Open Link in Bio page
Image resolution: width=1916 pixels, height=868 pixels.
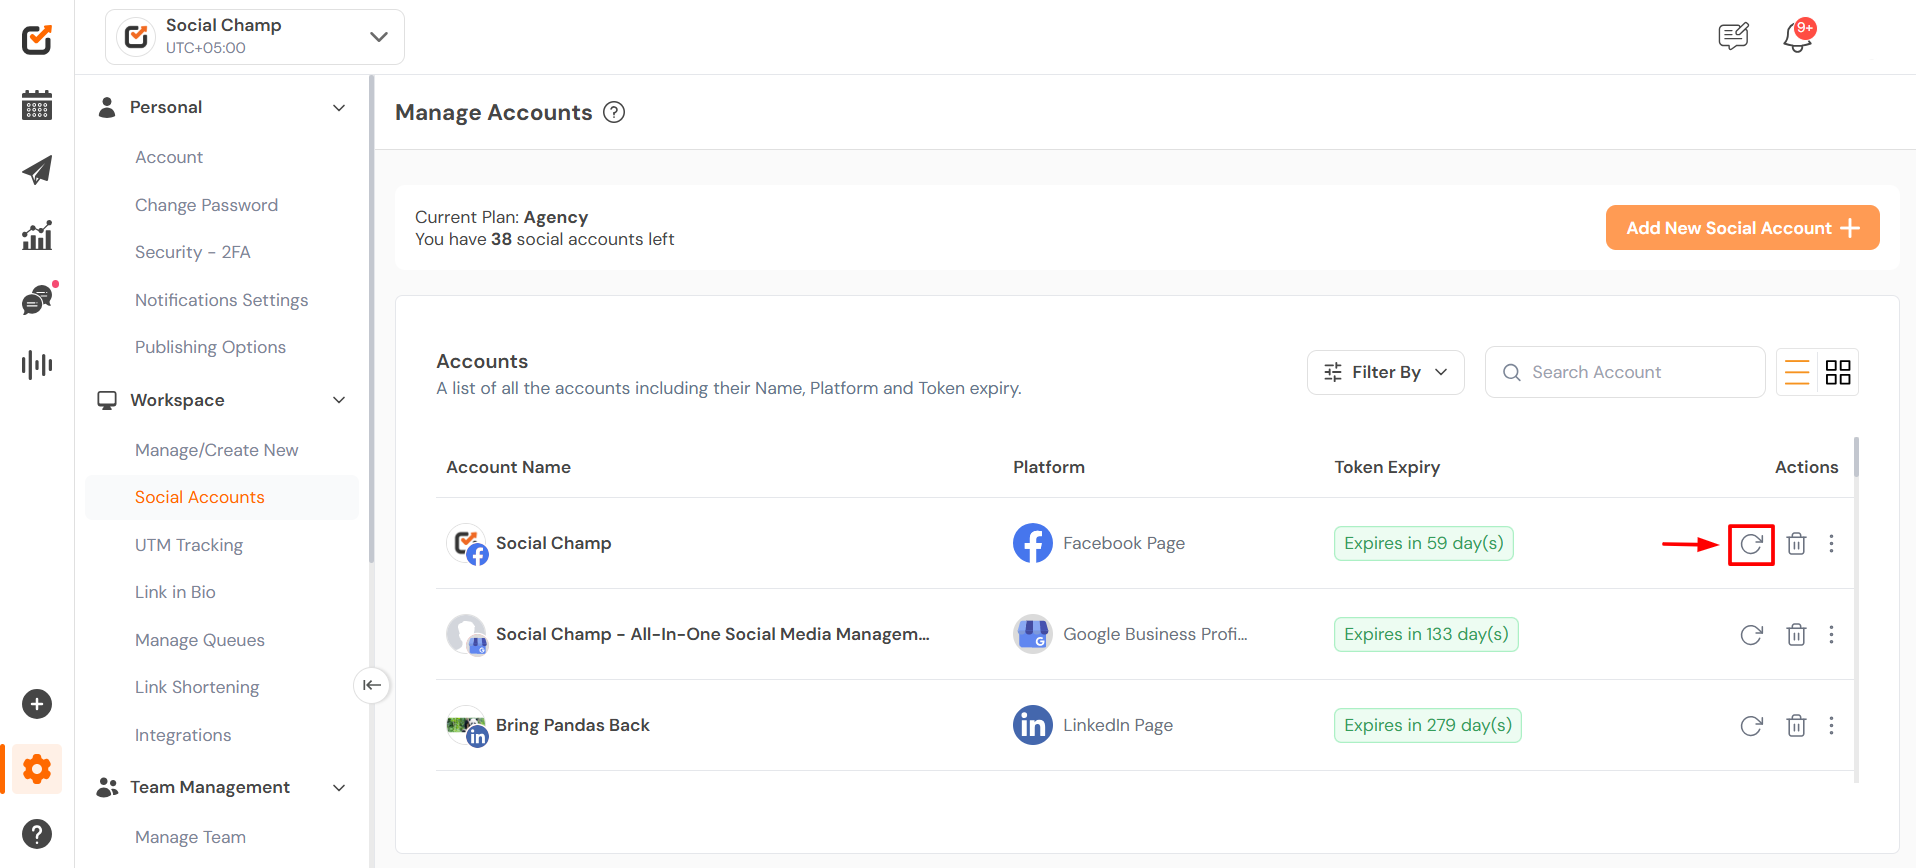[175, 592]
